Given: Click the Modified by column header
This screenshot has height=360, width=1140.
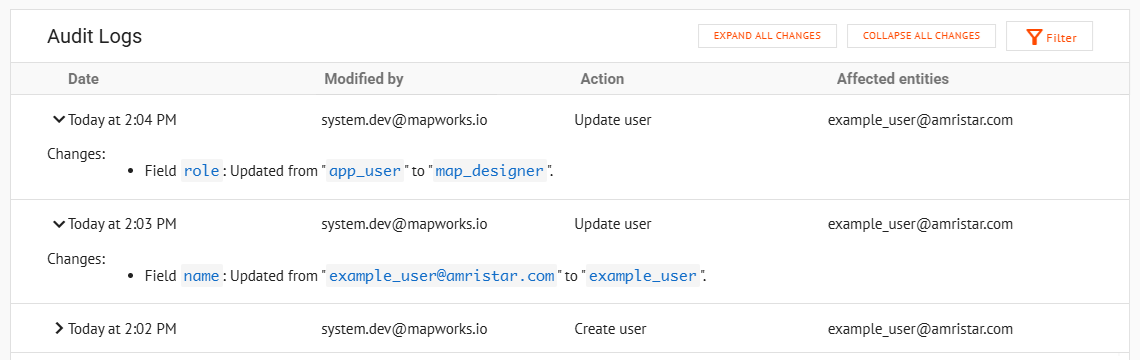Looking at the screenshot, I should point(364,79).
